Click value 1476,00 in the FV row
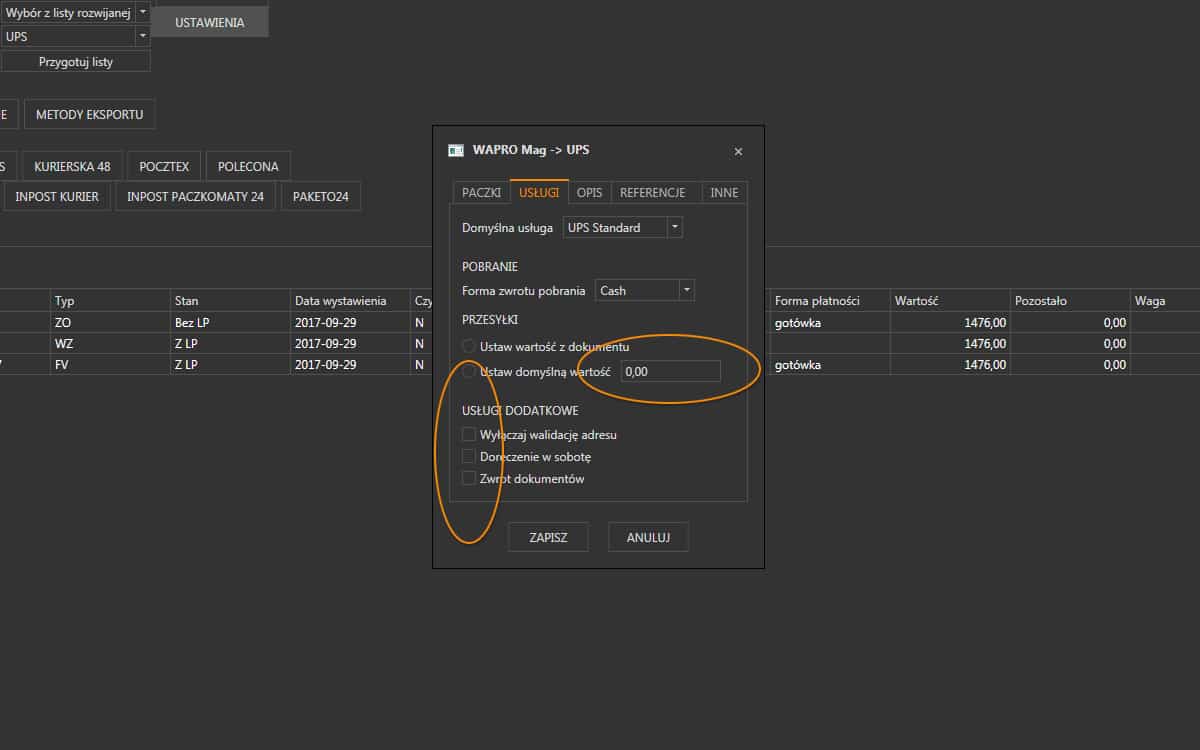Screen dimensions: 1200x750 (x=950, y=365)
